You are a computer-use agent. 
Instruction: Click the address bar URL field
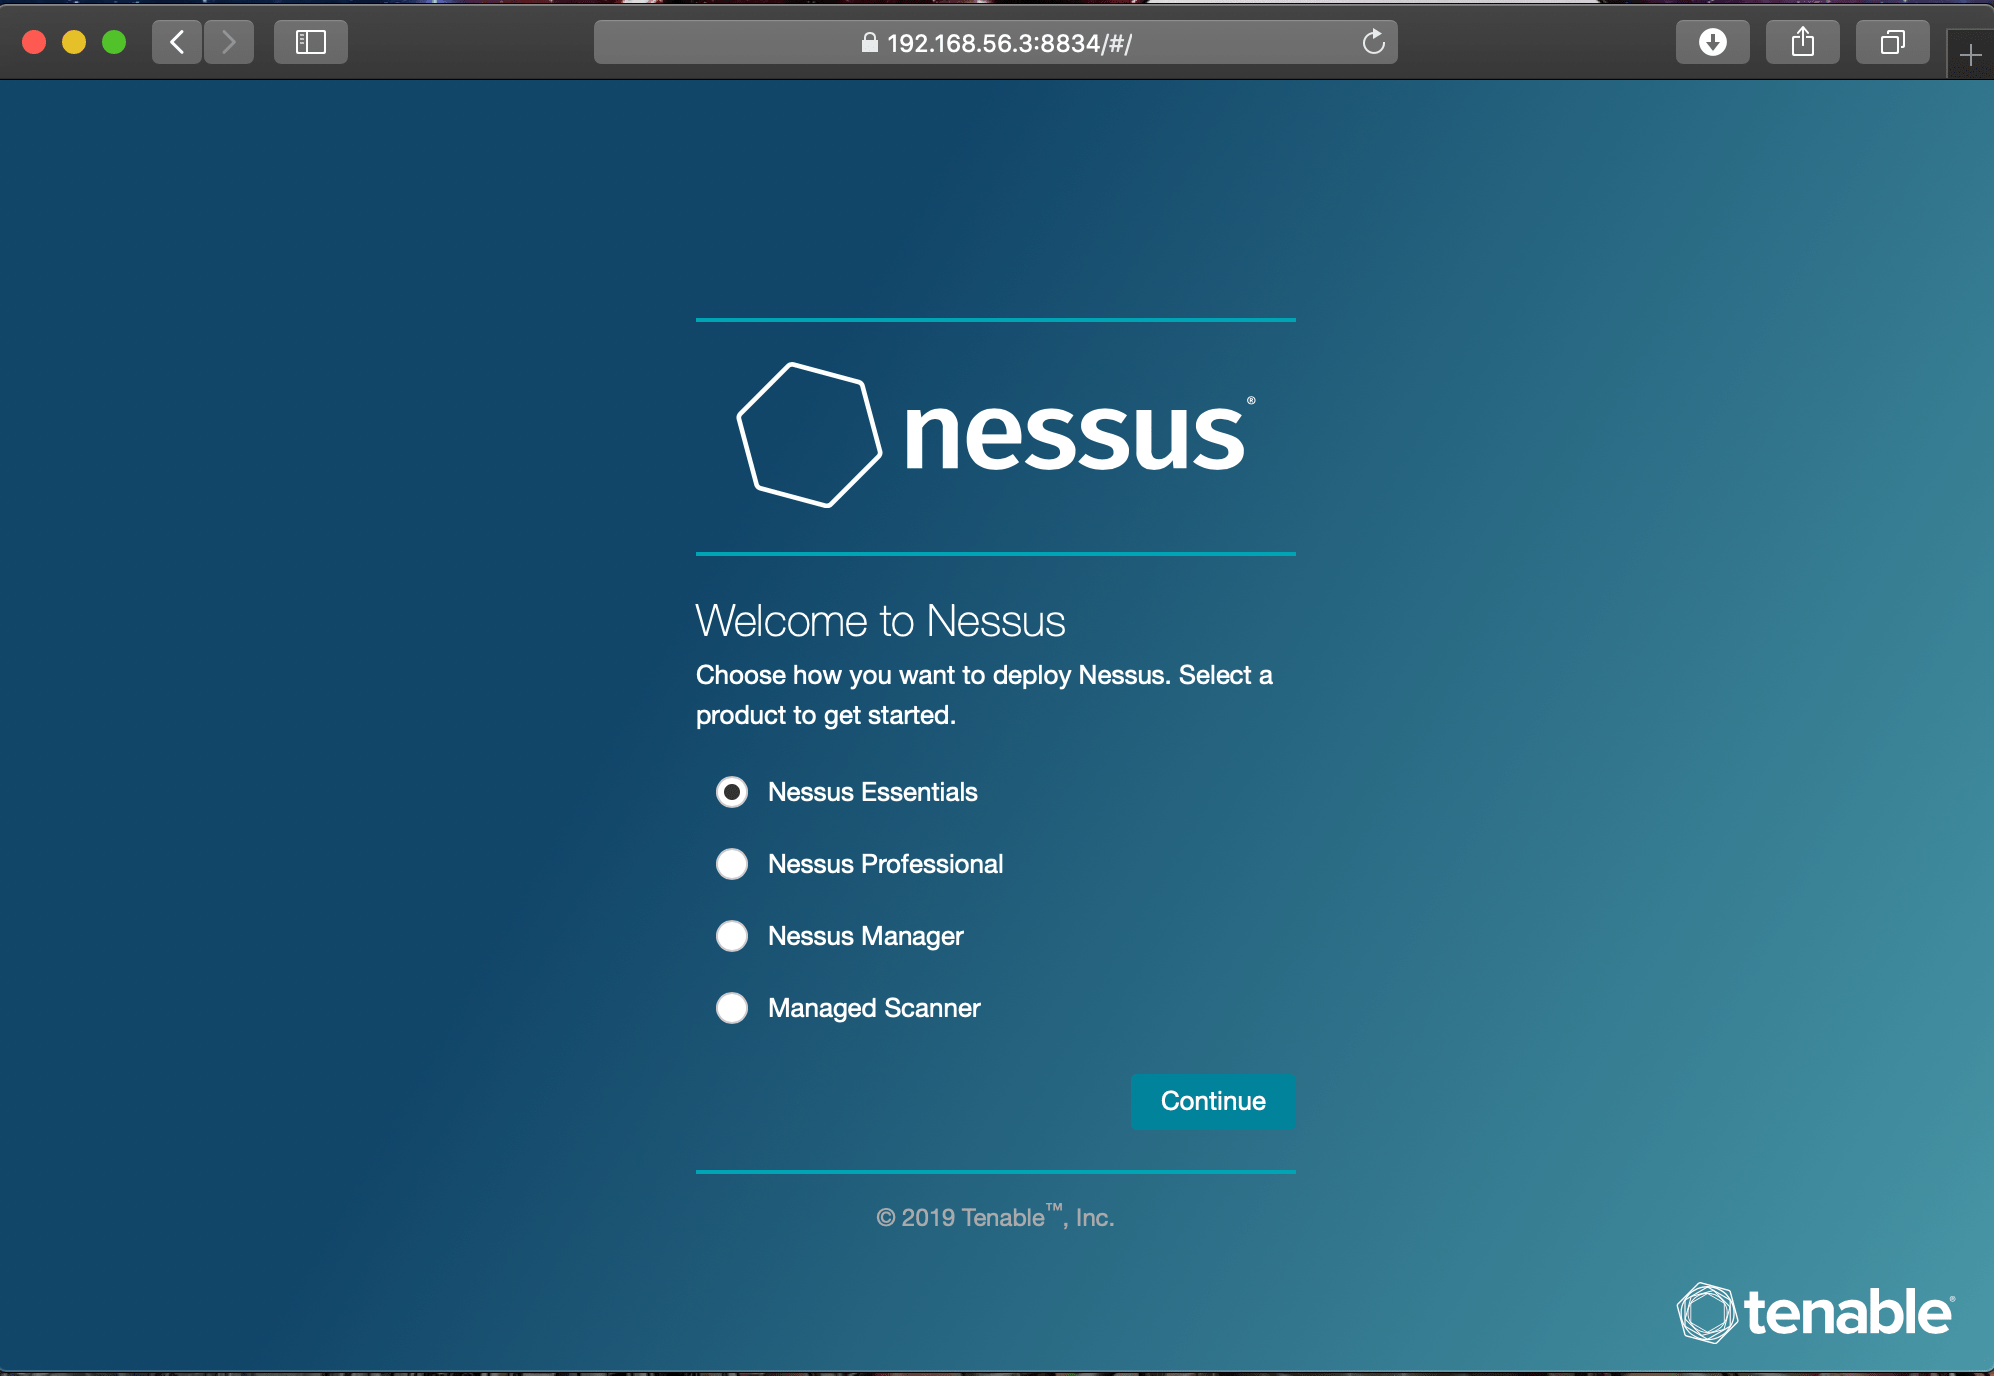(1010, 43)
